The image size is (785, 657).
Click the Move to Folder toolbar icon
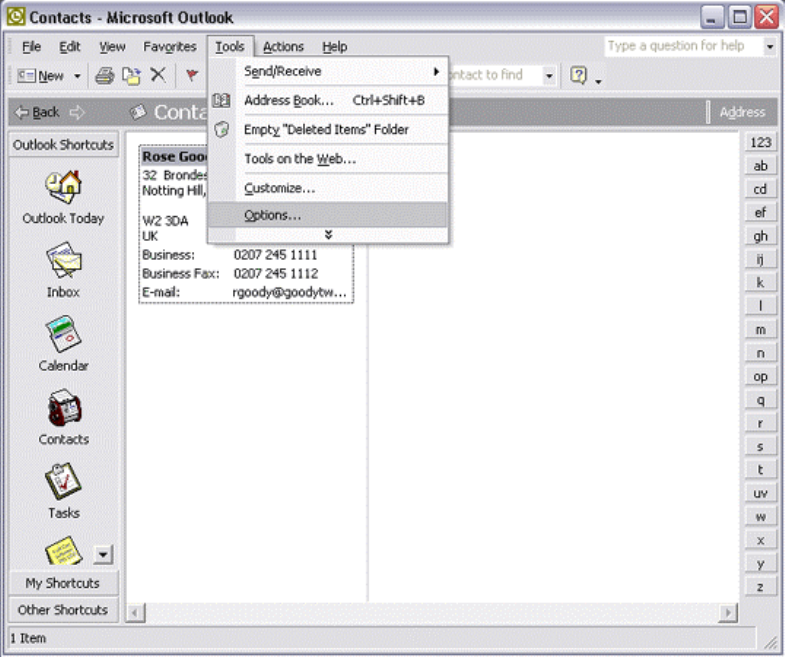pyautogui.click(x=132, y=76)
